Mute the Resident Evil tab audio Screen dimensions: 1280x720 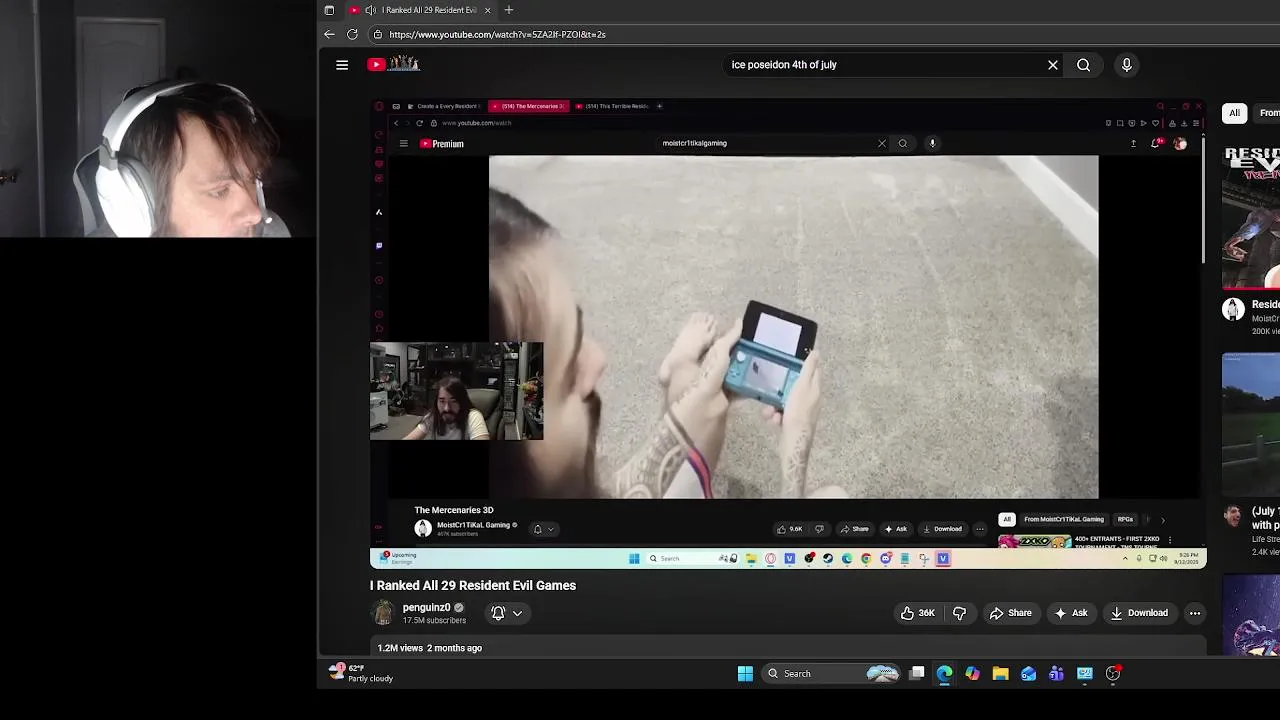pos(370,10)
